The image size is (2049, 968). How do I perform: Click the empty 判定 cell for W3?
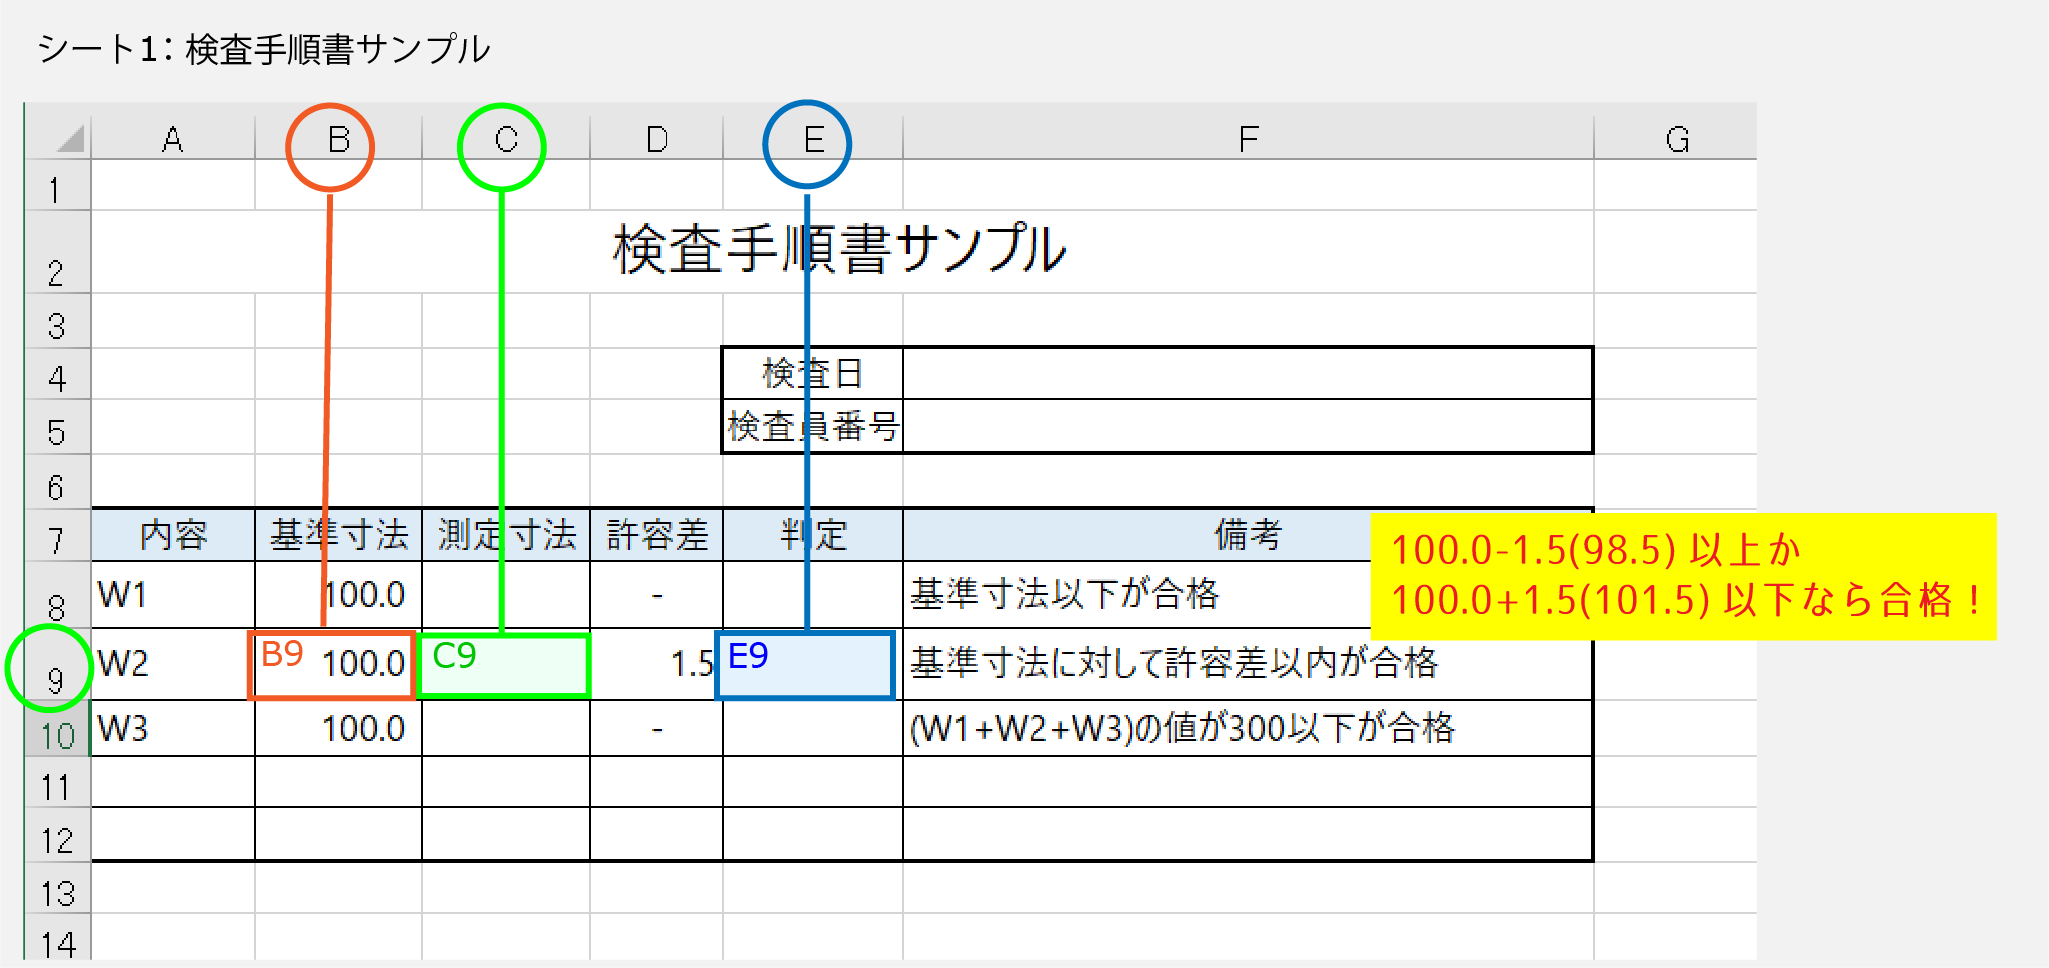(813, 728)
